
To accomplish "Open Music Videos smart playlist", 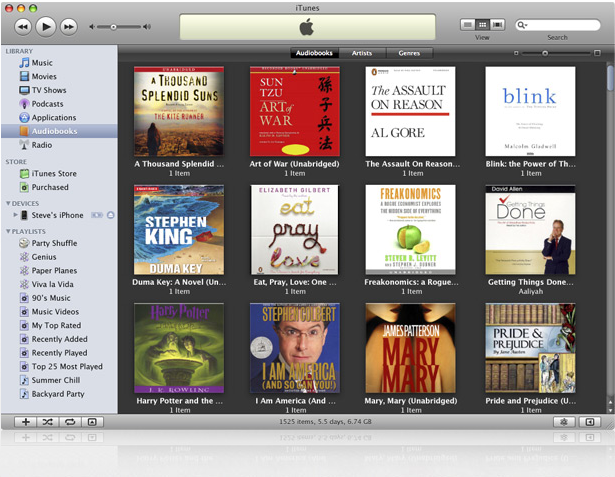I will tap(59, 312).
